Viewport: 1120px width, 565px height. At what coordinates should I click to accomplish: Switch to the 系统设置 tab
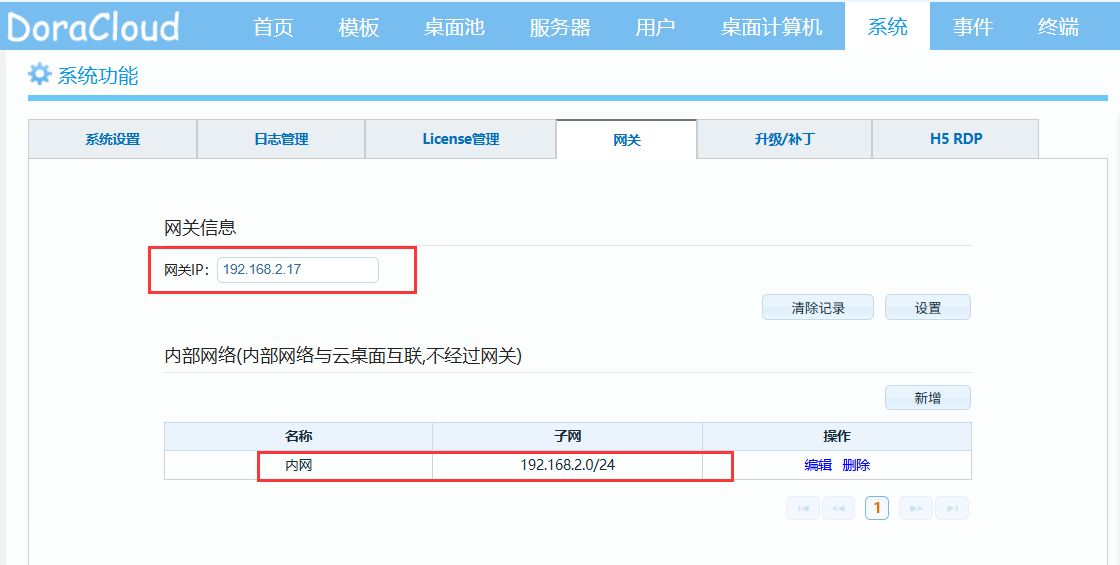pos(113,139)
